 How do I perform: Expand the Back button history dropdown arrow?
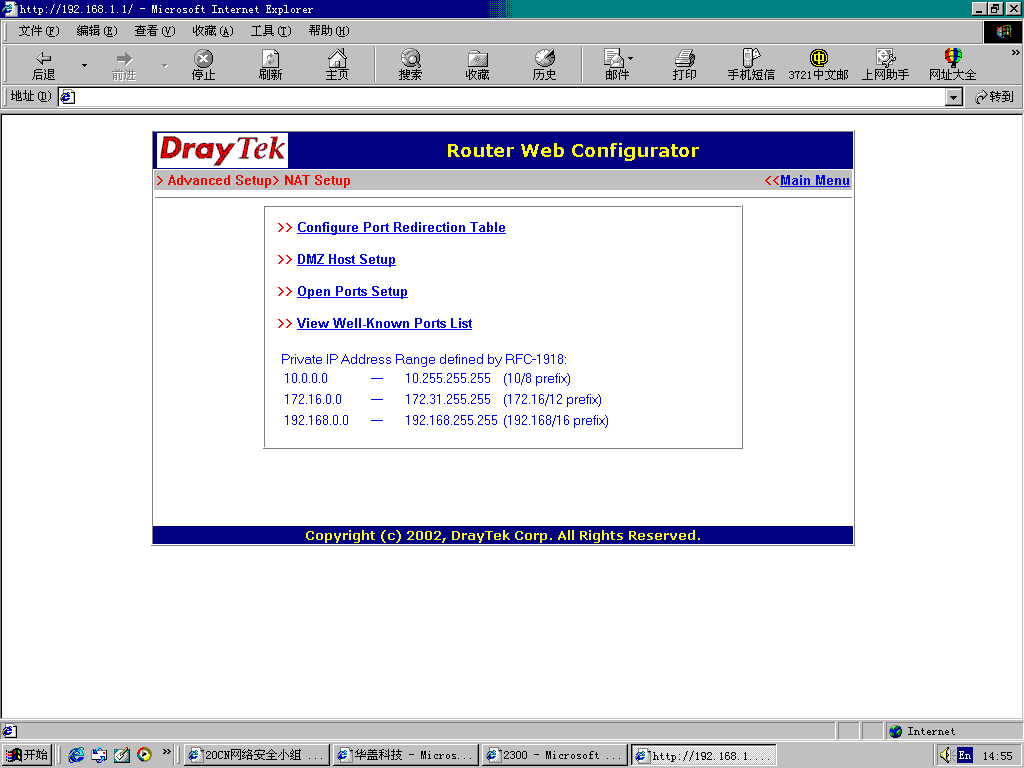pyautogui.click(x=84, y=65)
